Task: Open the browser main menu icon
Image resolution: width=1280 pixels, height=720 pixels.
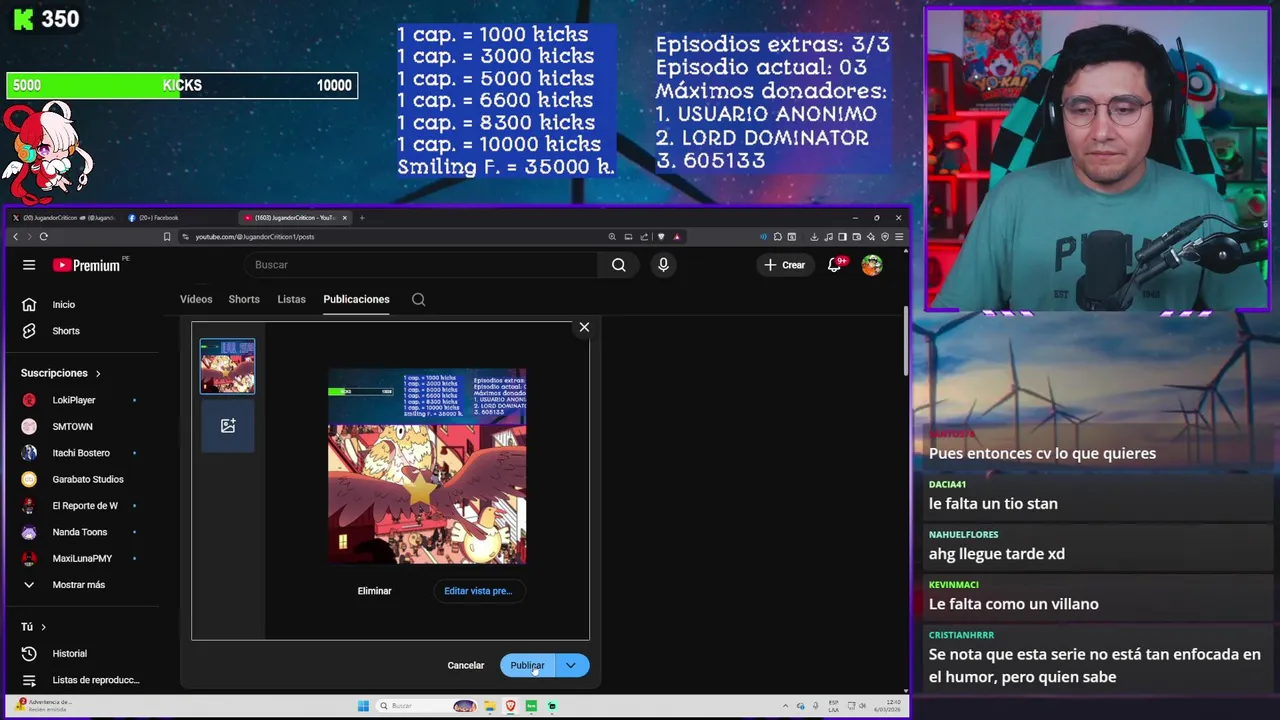Action: [x=899, y=237]
